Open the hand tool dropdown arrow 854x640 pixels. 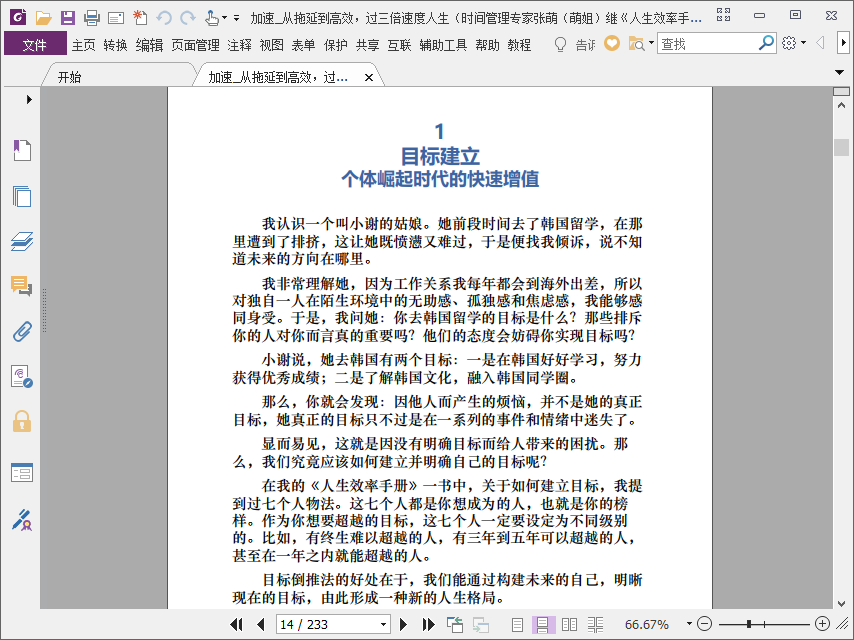point(224,19)
